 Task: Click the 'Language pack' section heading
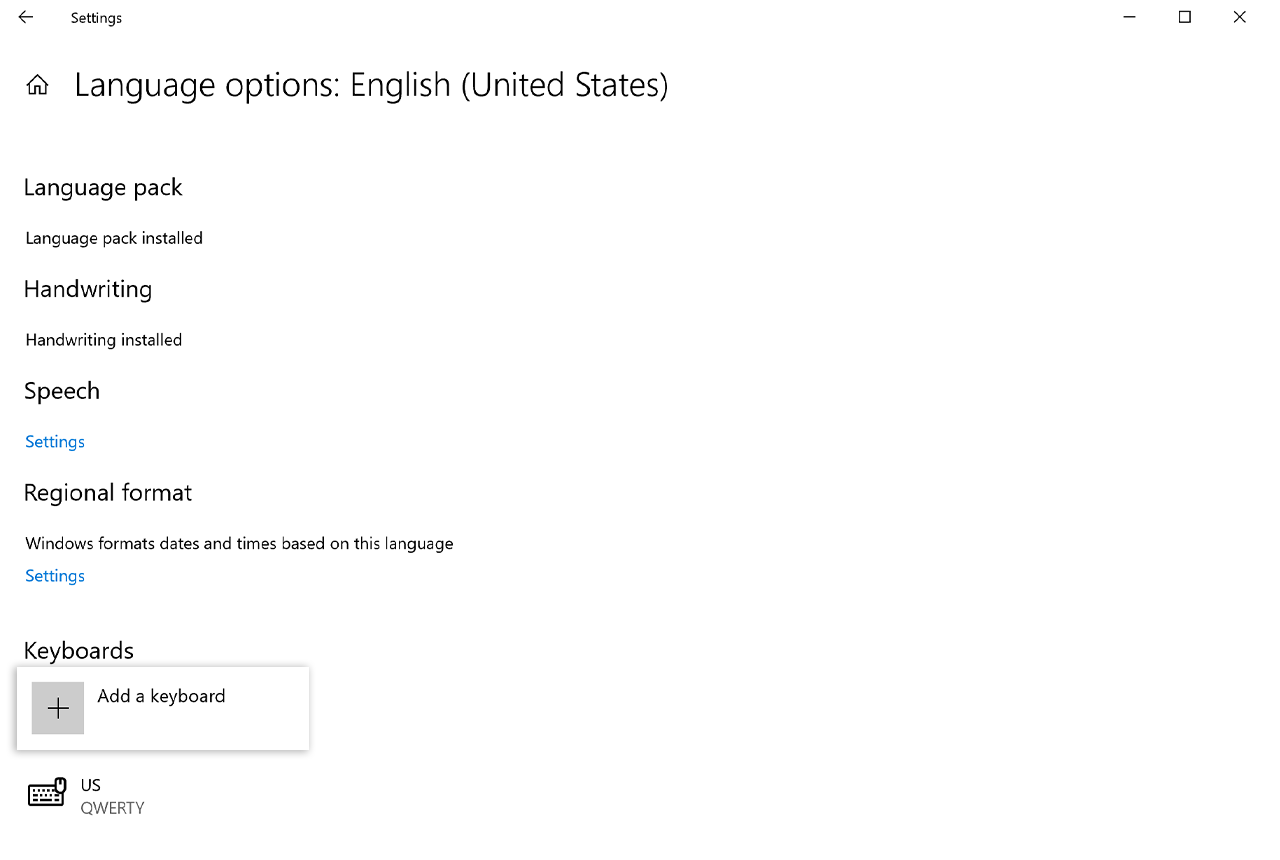click(x=103, y=188)
